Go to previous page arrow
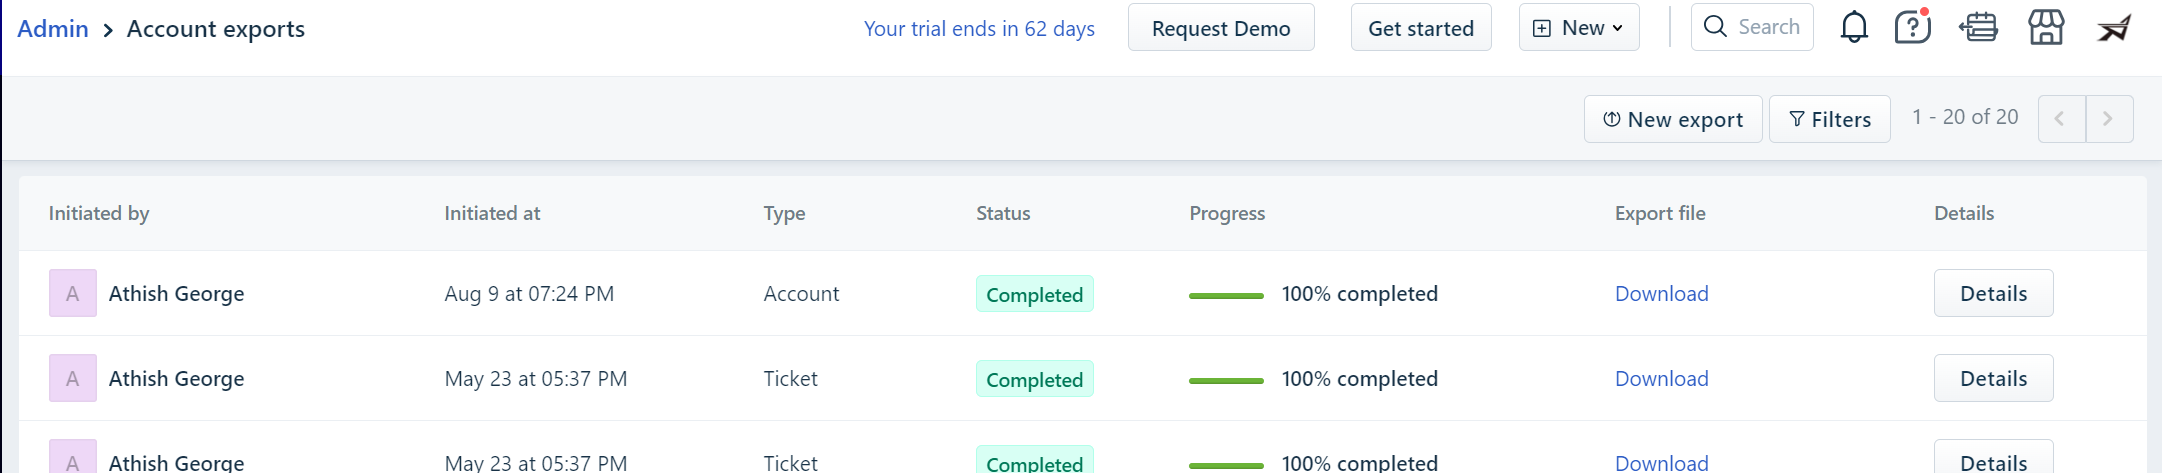Screen dimensions: 2162x473 click(2061, 119)
